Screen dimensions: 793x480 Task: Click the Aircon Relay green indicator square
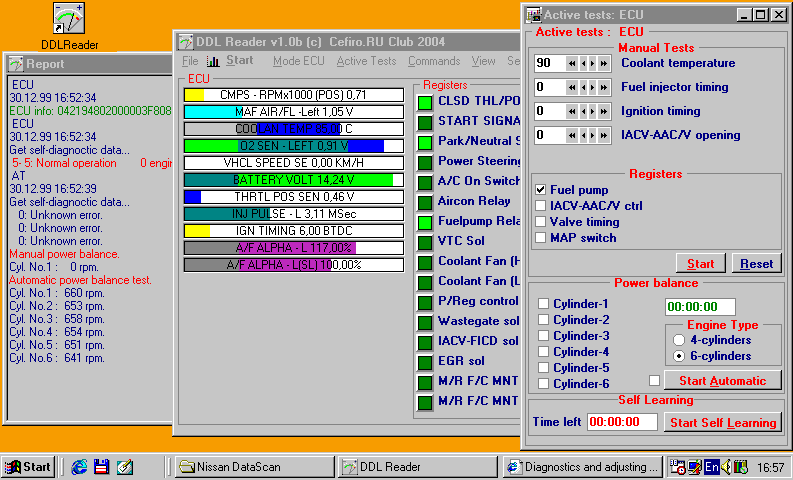click(x=425, y=202)
